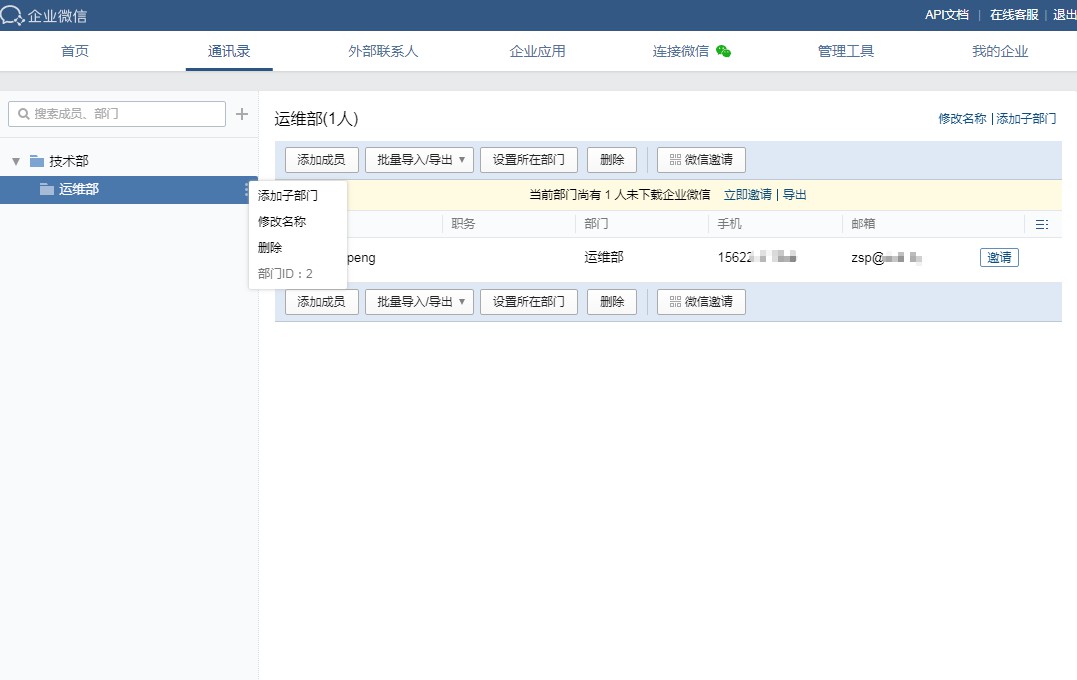
Task: Open the top 批量导入/导出 dropdown
Action: point(419,160)
